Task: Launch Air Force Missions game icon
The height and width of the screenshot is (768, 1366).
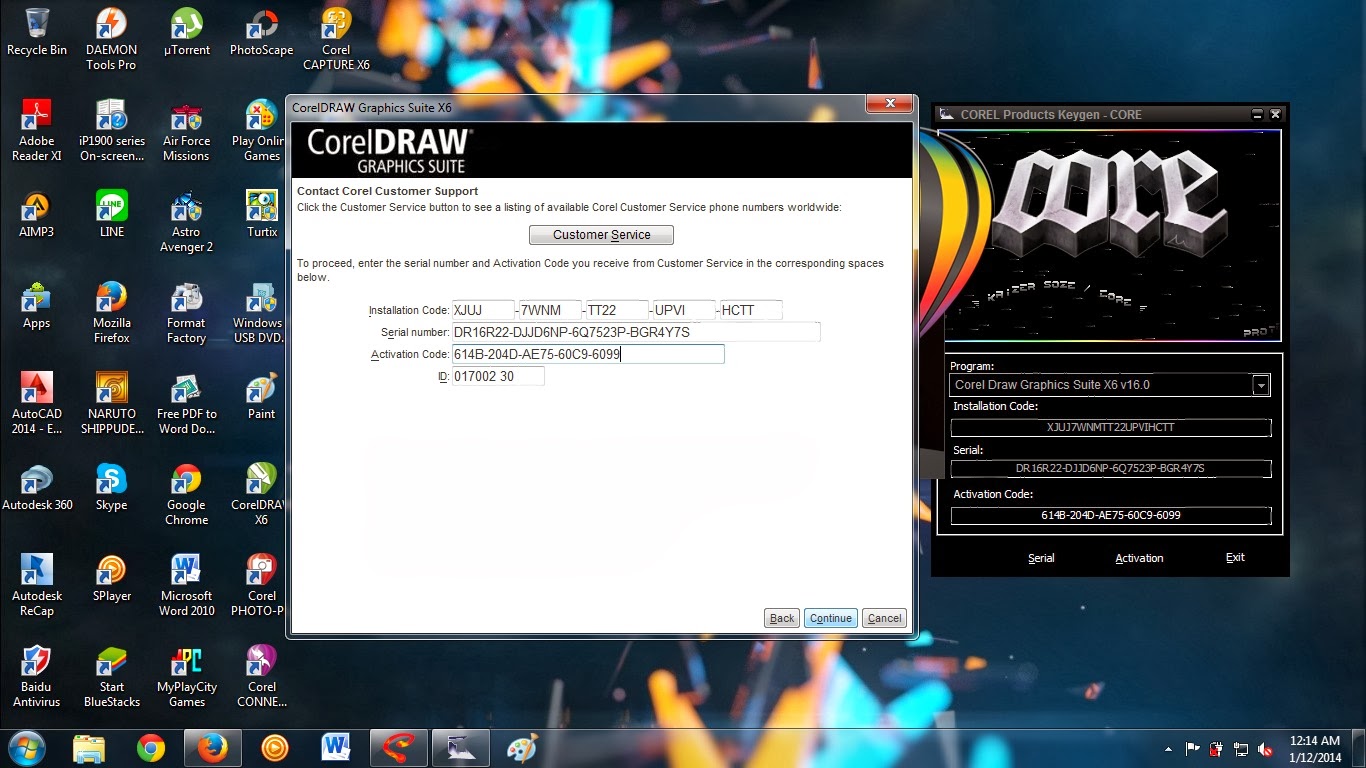Action: pyautogui.click(x=186, y=130)
